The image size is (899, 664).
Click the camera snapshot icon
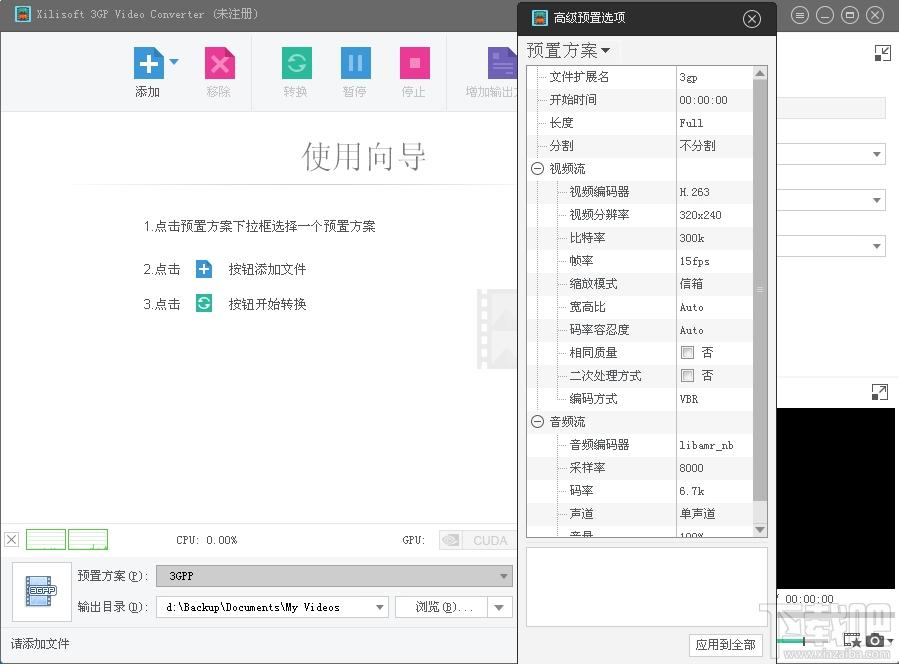pos(875,639)
